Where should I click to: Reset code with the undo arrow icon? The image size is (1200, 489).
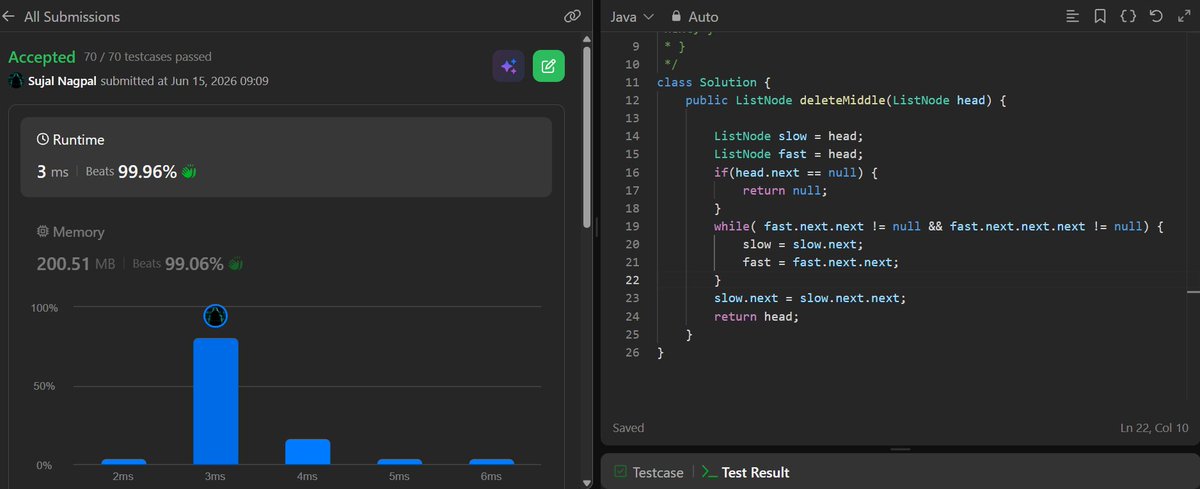pos(1156,17)
